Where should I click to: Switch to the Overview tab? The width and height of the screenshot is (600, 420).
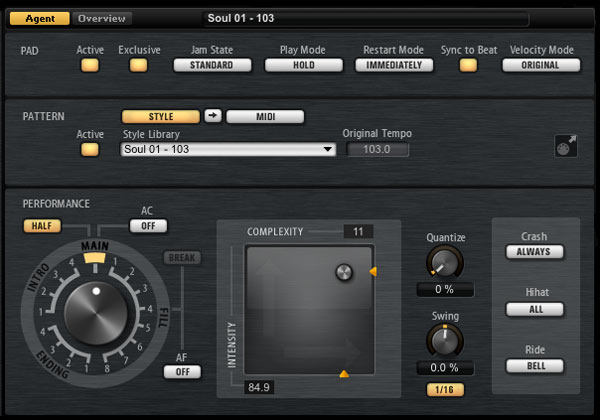(103, 18)
